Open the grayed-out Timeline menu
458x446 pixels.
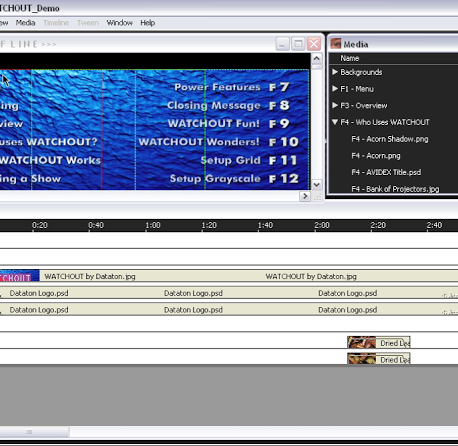[56, 23]
